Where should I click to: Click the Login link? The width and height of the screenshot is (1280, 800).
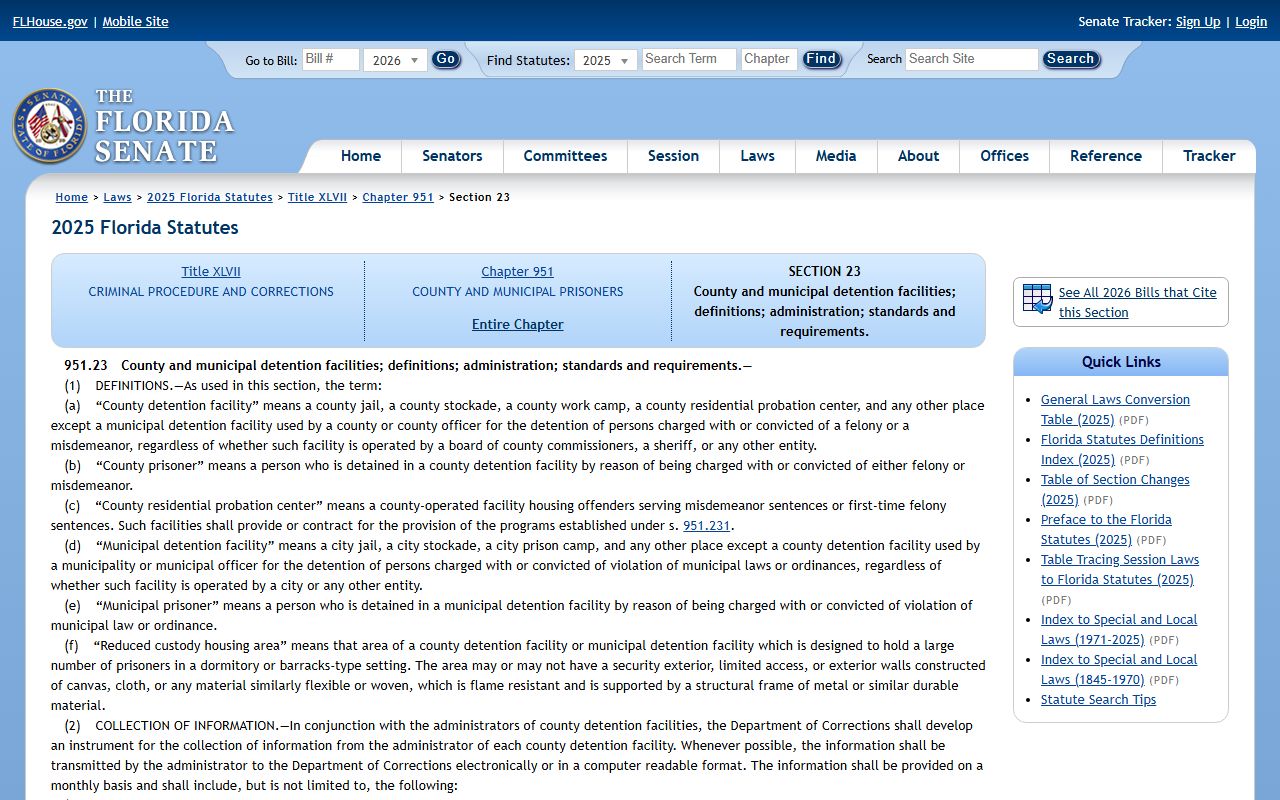click(1251, 21)
